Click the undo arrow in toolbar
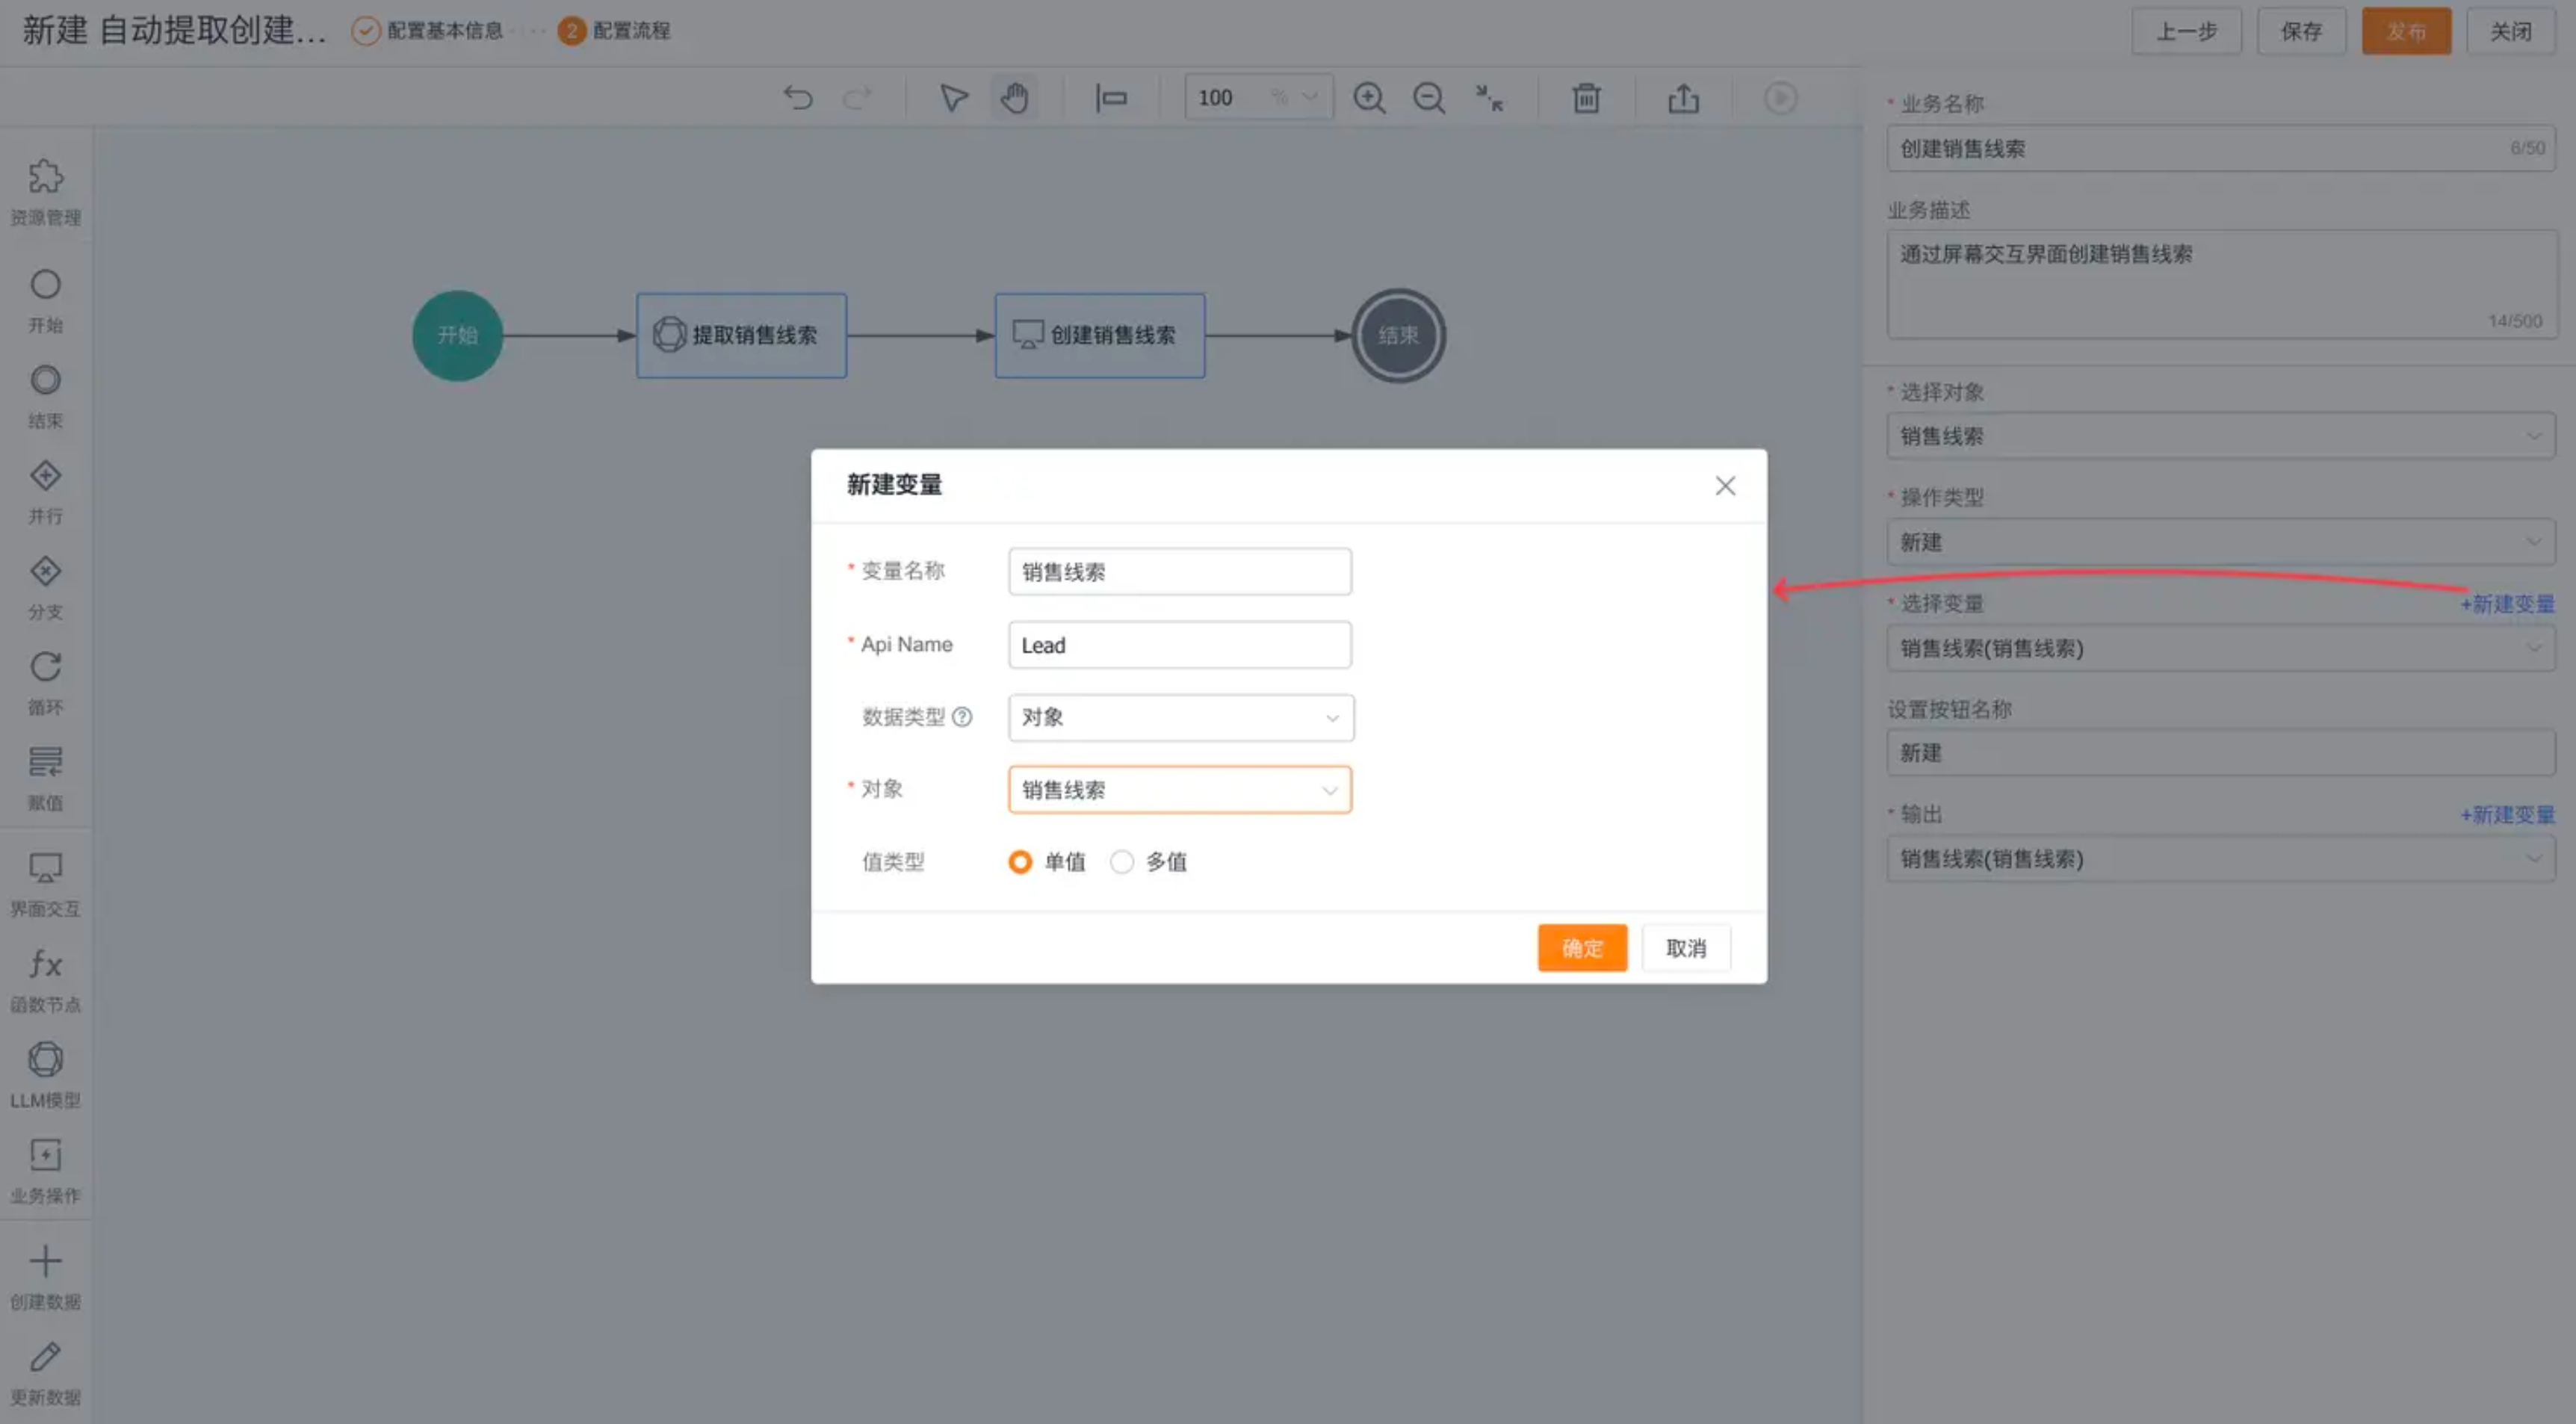The image size is (2576, 1424). pos(798,98)
